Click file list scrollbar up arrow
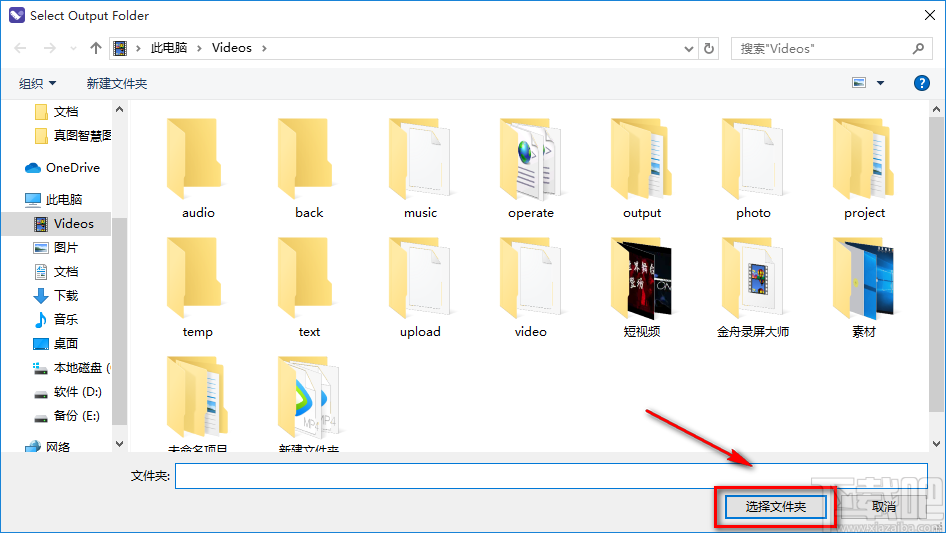The image size is (946, 533). tap(936, 109)
